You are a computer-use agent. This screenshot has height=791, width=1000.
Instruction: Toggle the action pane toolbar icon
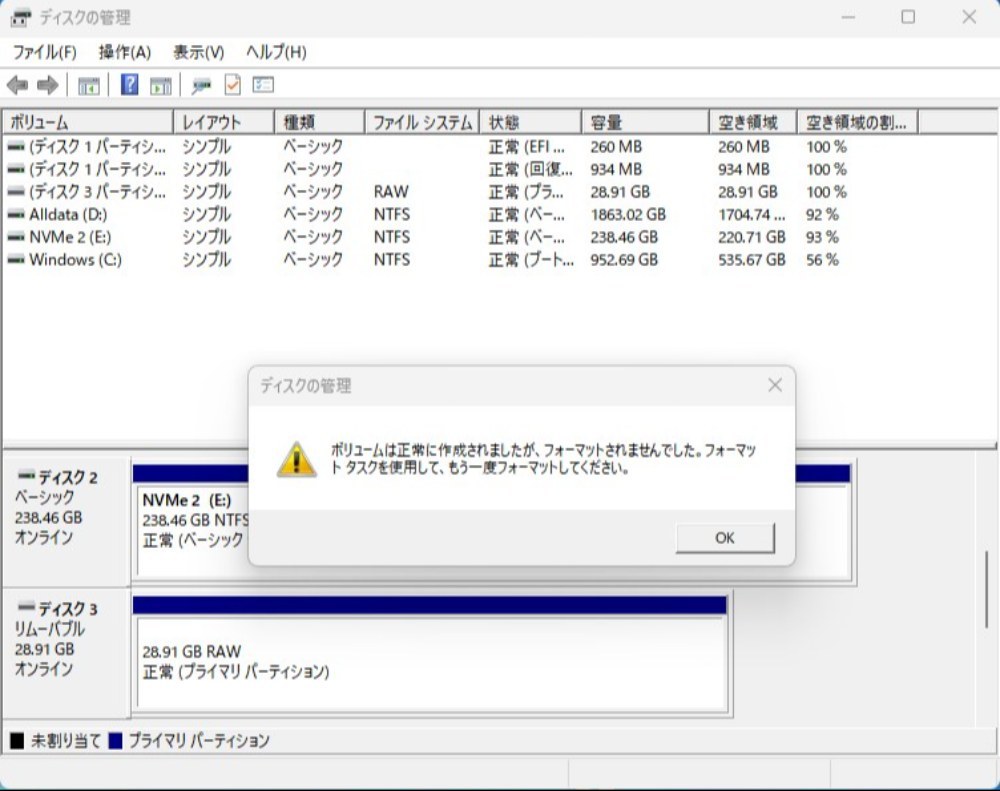[161, 85]
